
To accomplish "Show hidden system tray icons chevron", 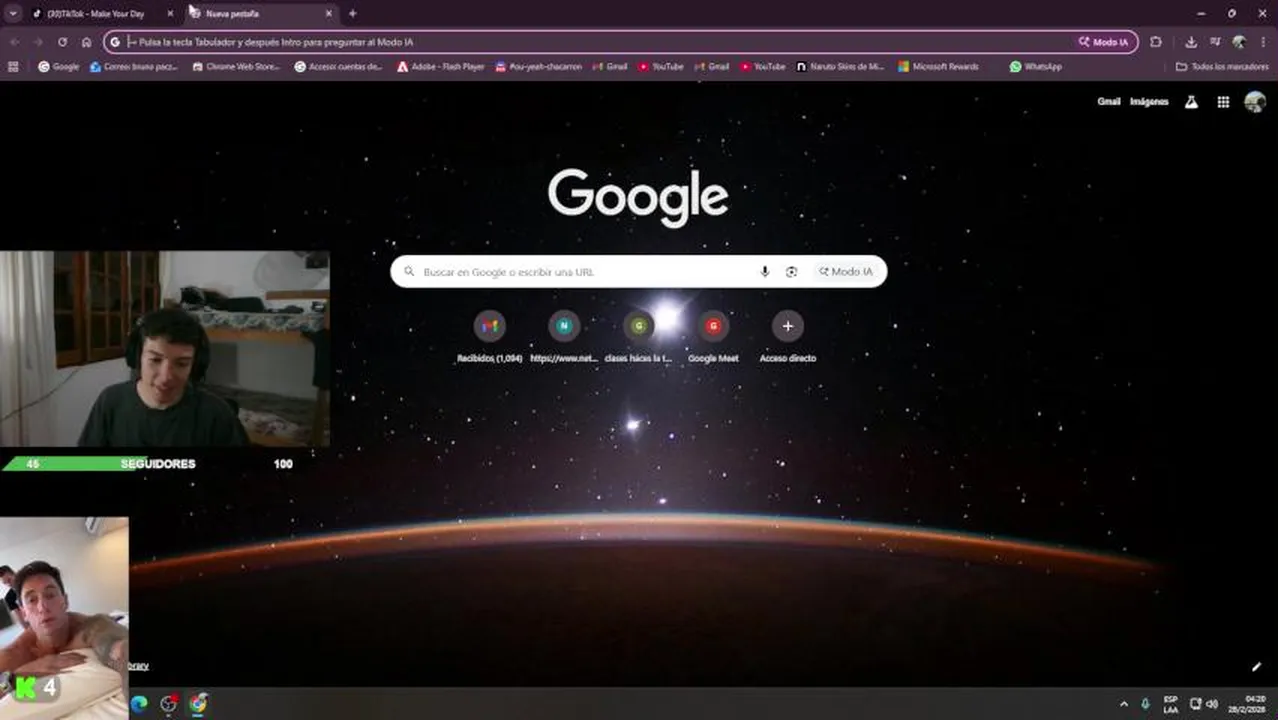I will point(1124,704).
